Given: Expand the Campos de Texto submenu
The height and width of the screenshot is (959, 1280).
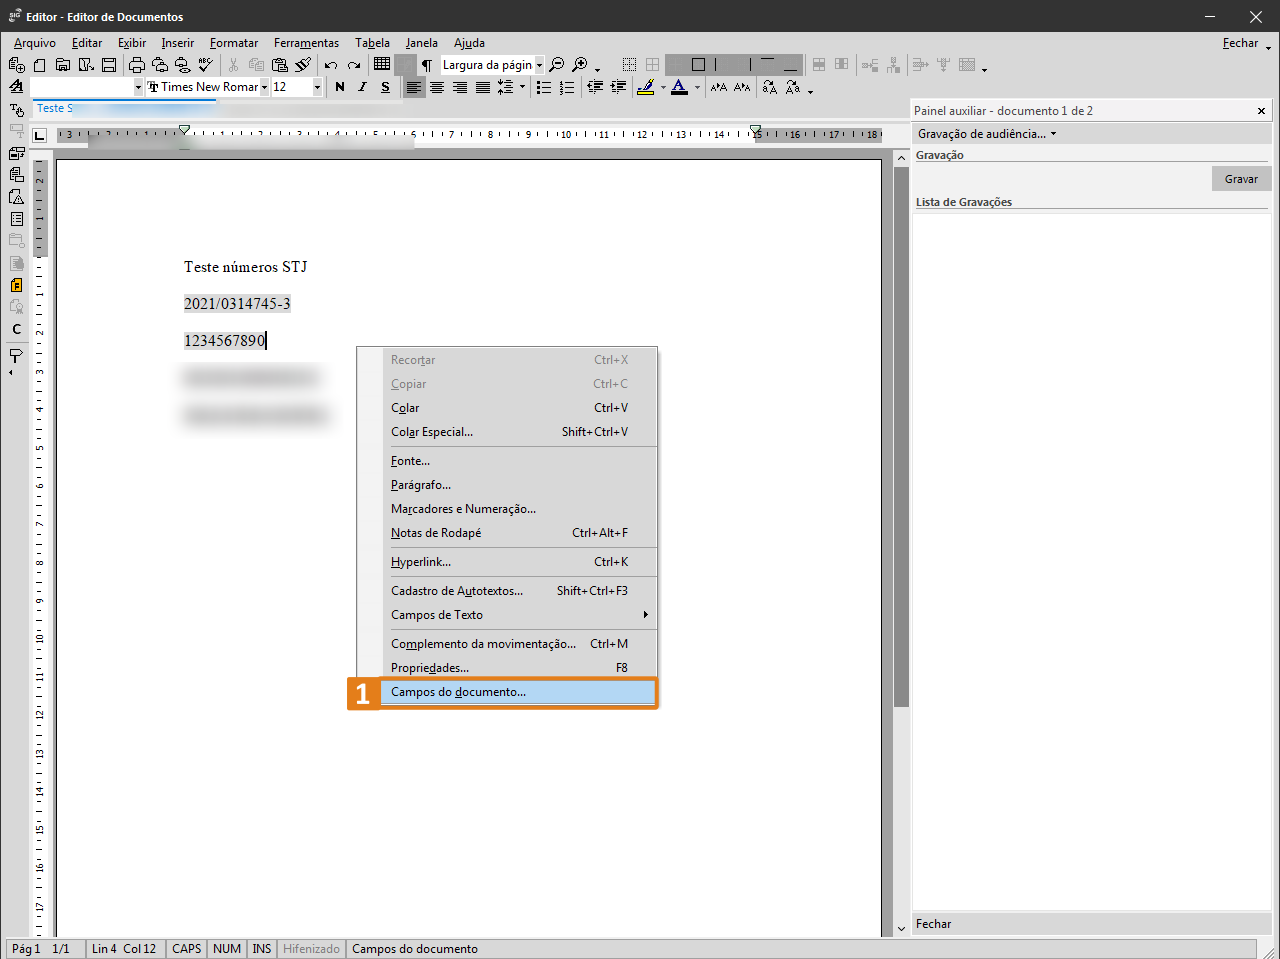Looking at the screenshot, I should pyautogui.click(x=518, y=615).
